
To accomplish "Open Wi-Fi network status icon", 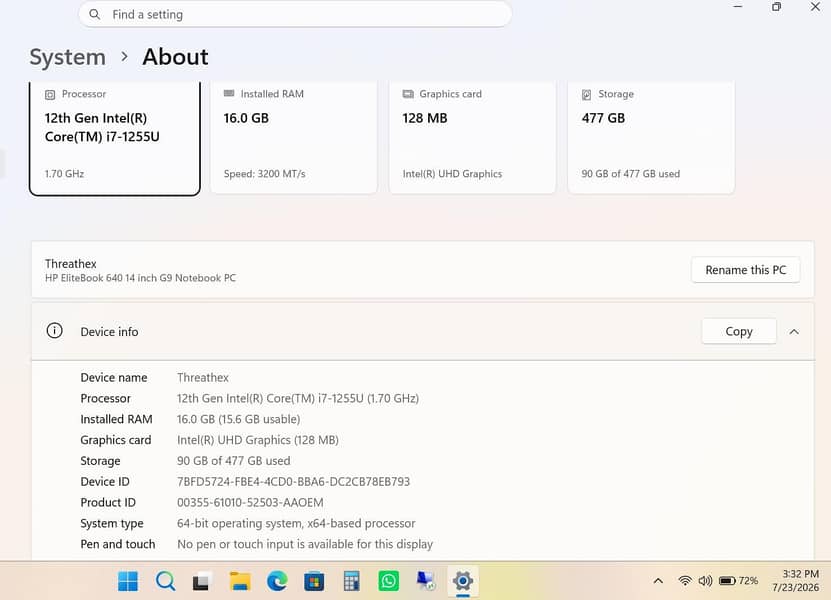I will (x=685, y=581).
